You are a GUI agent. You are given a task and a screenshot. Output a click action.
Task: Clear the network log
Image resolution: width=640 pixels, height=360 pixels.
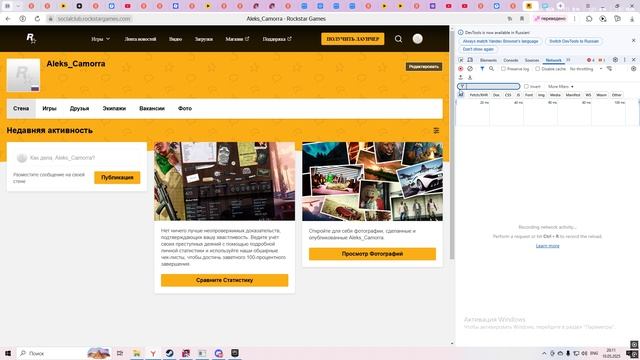tap(470, 69)
